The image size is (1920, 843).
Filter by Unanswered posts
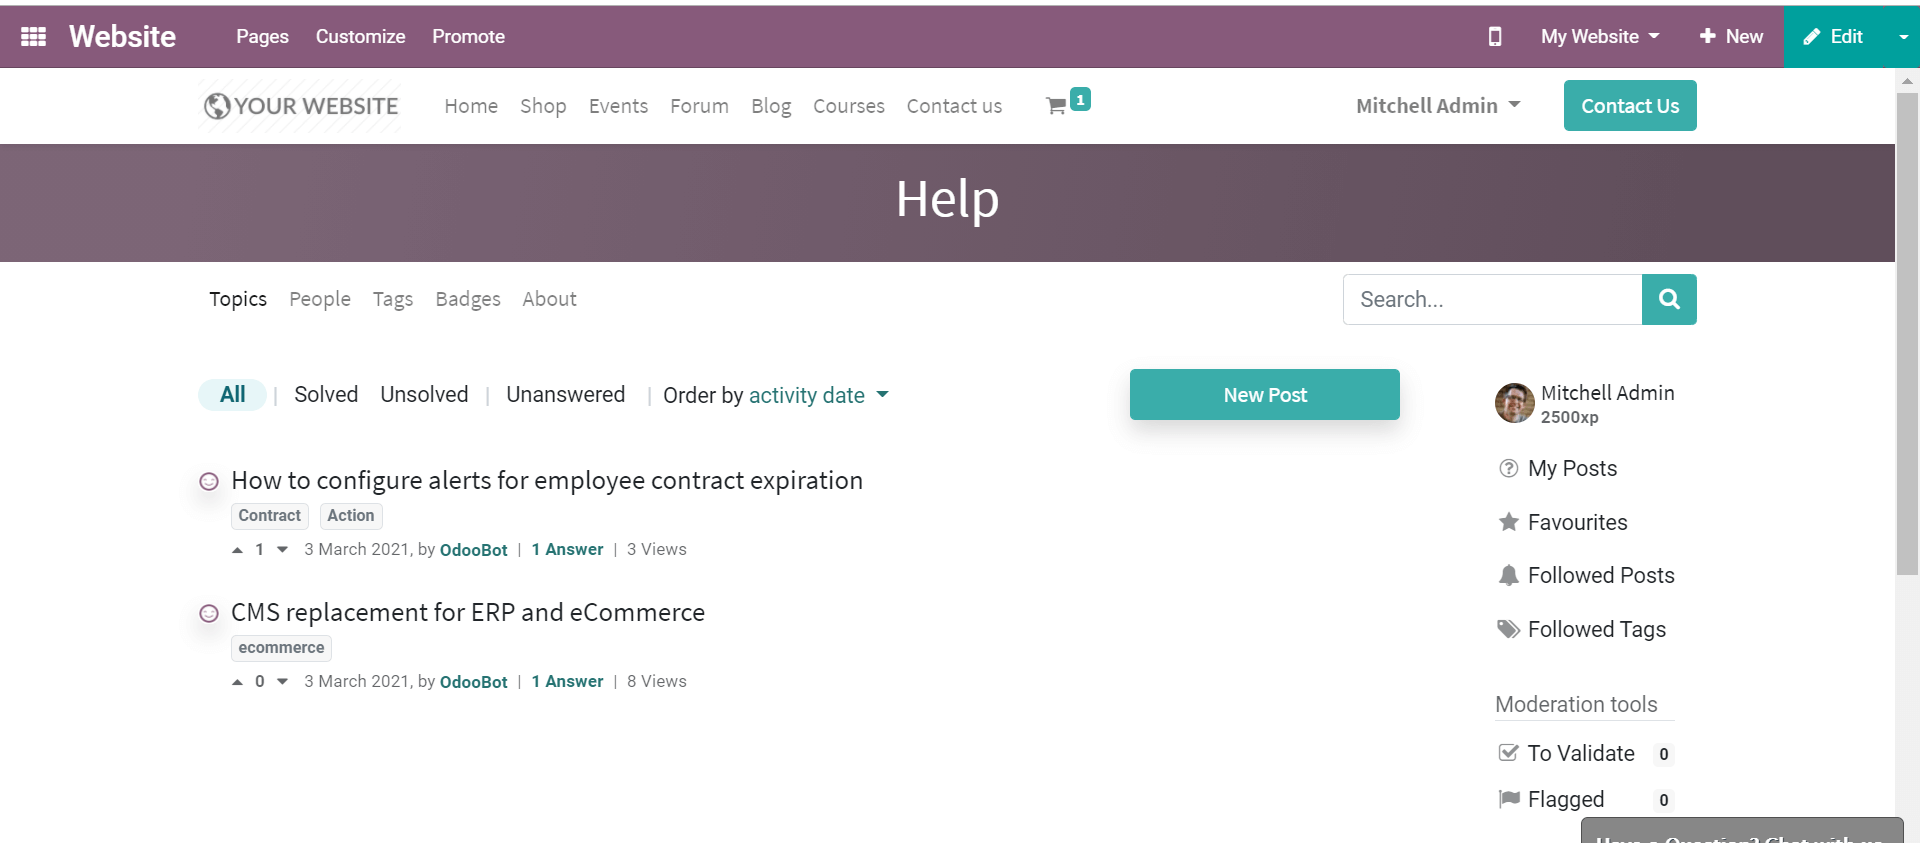565,395
